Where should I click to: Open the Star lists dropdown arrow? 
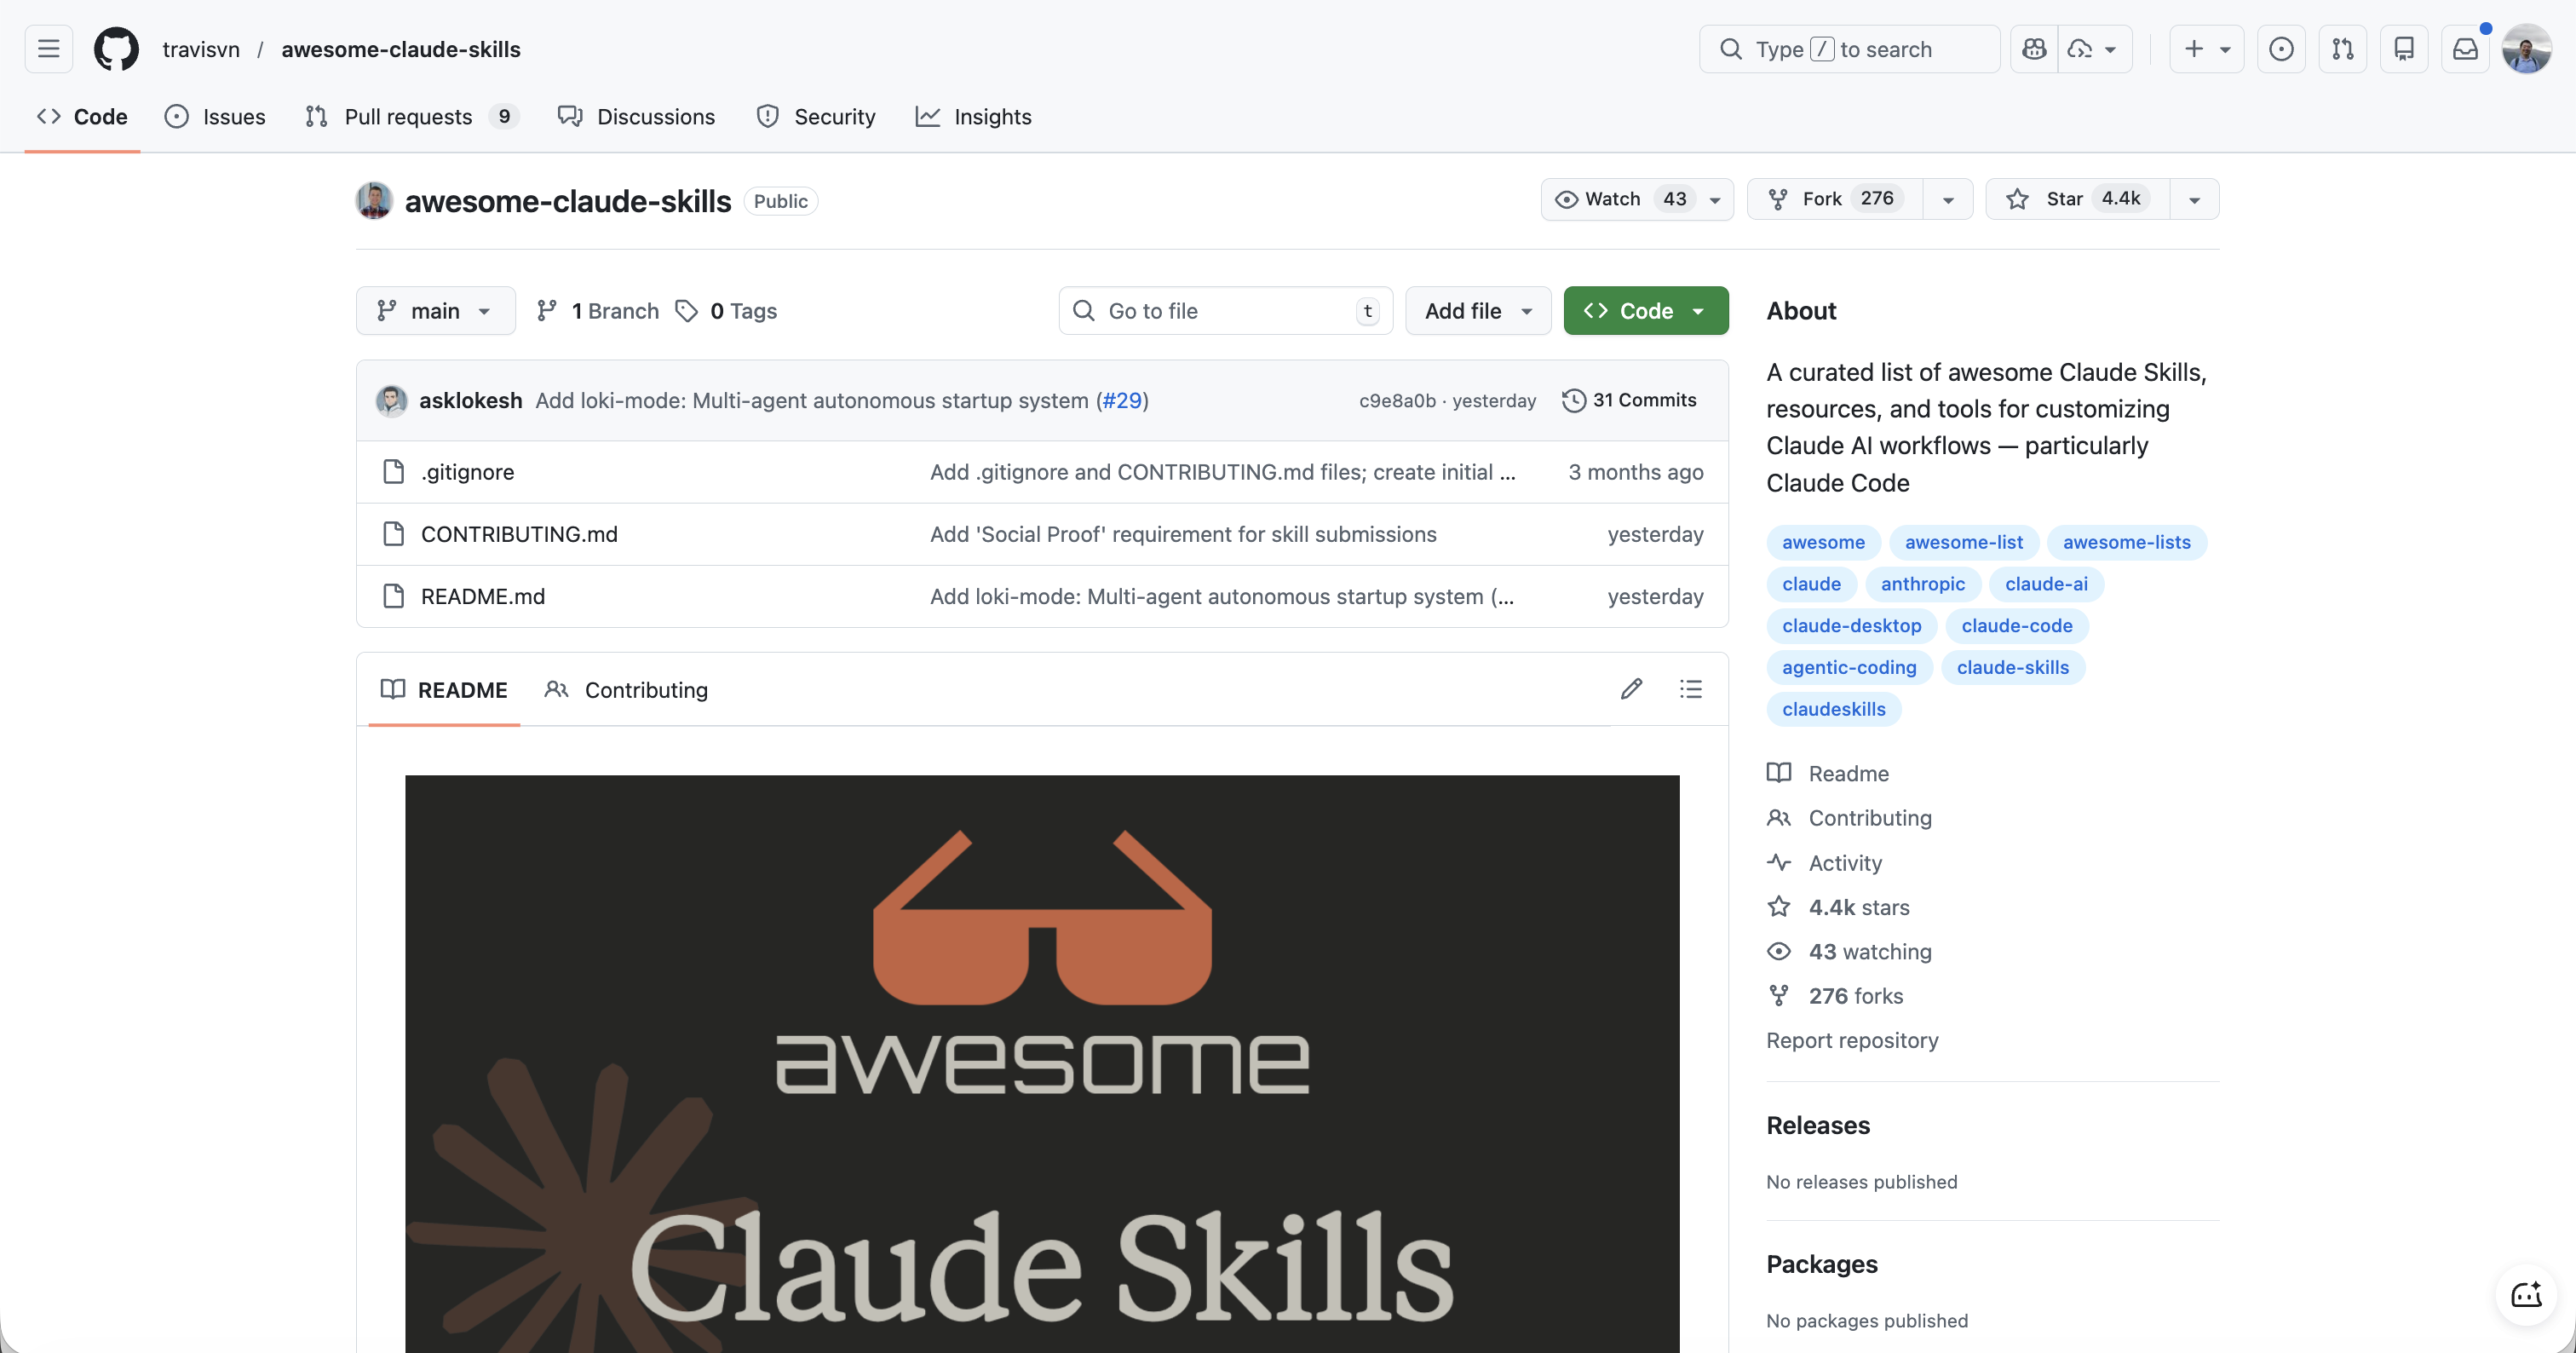tap(2194, 199)
